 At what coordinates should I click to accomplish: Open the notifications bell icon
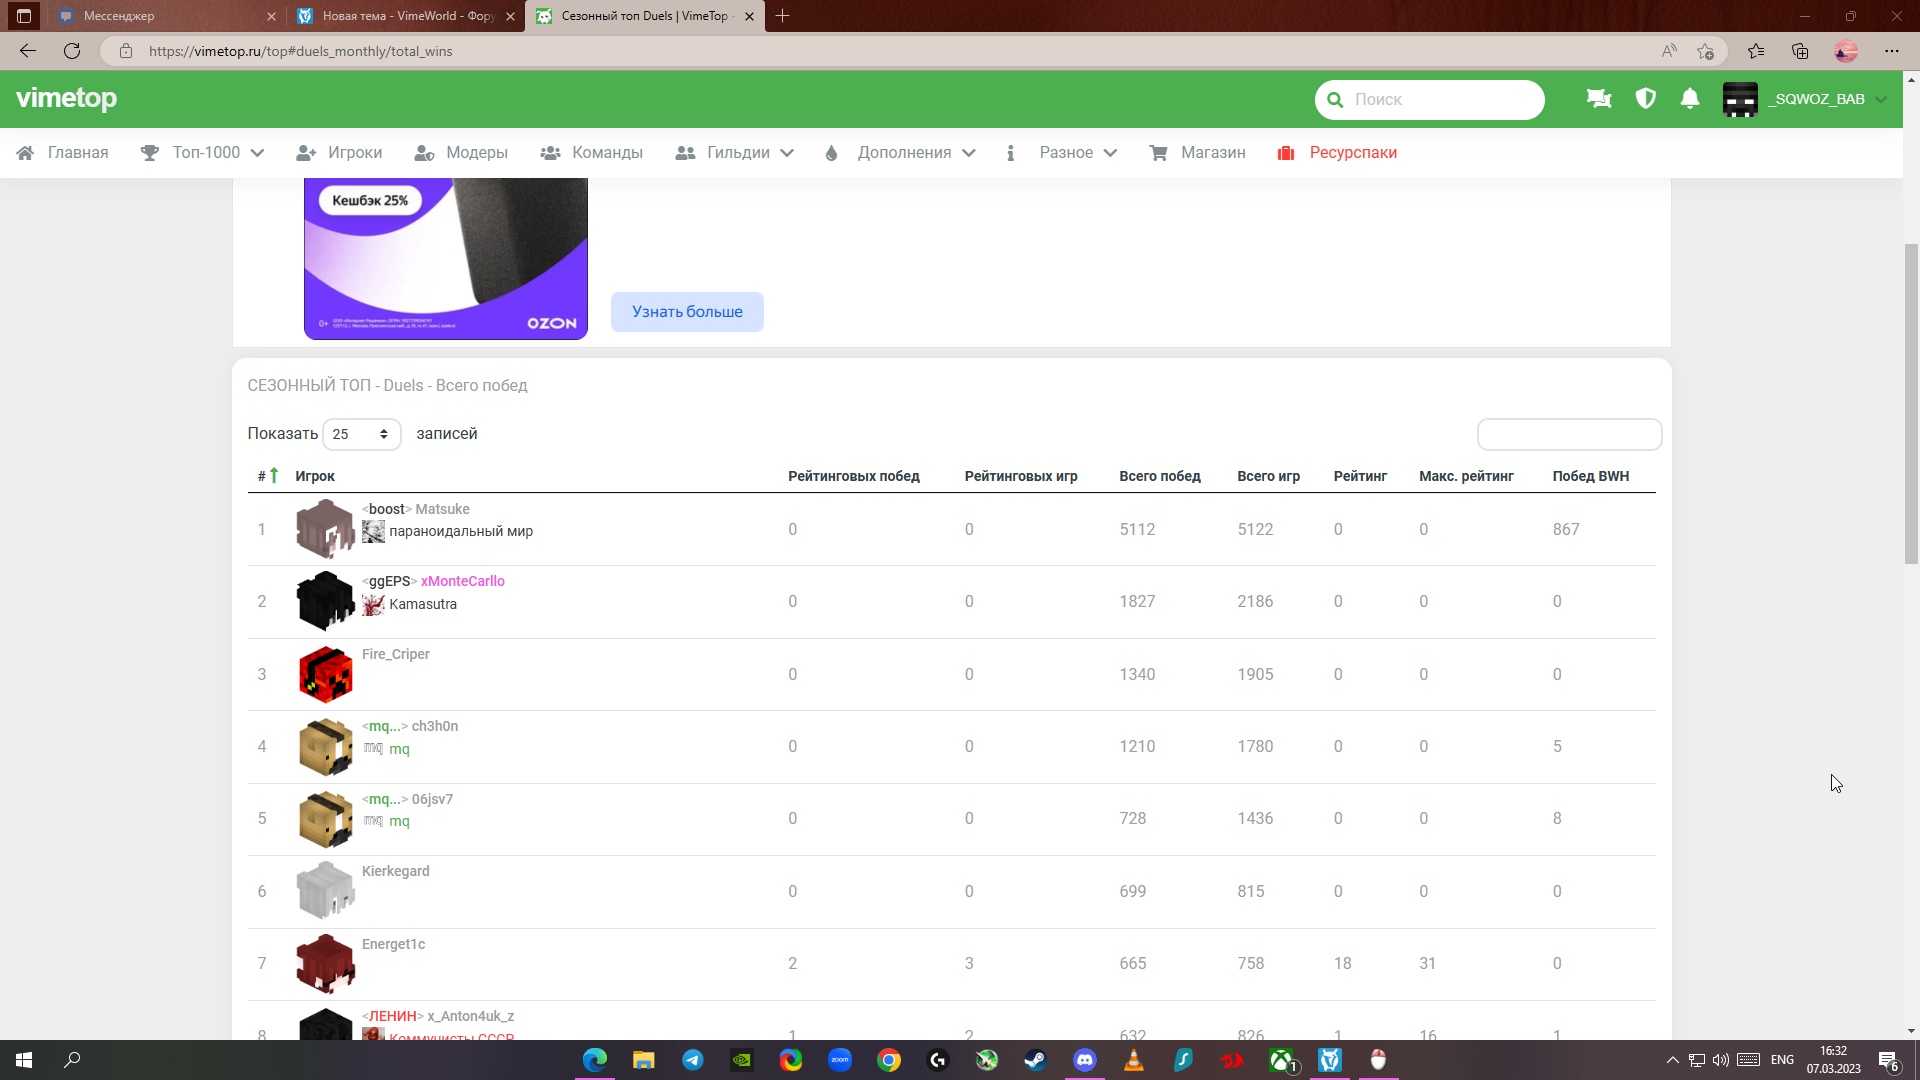point(1690,99)
